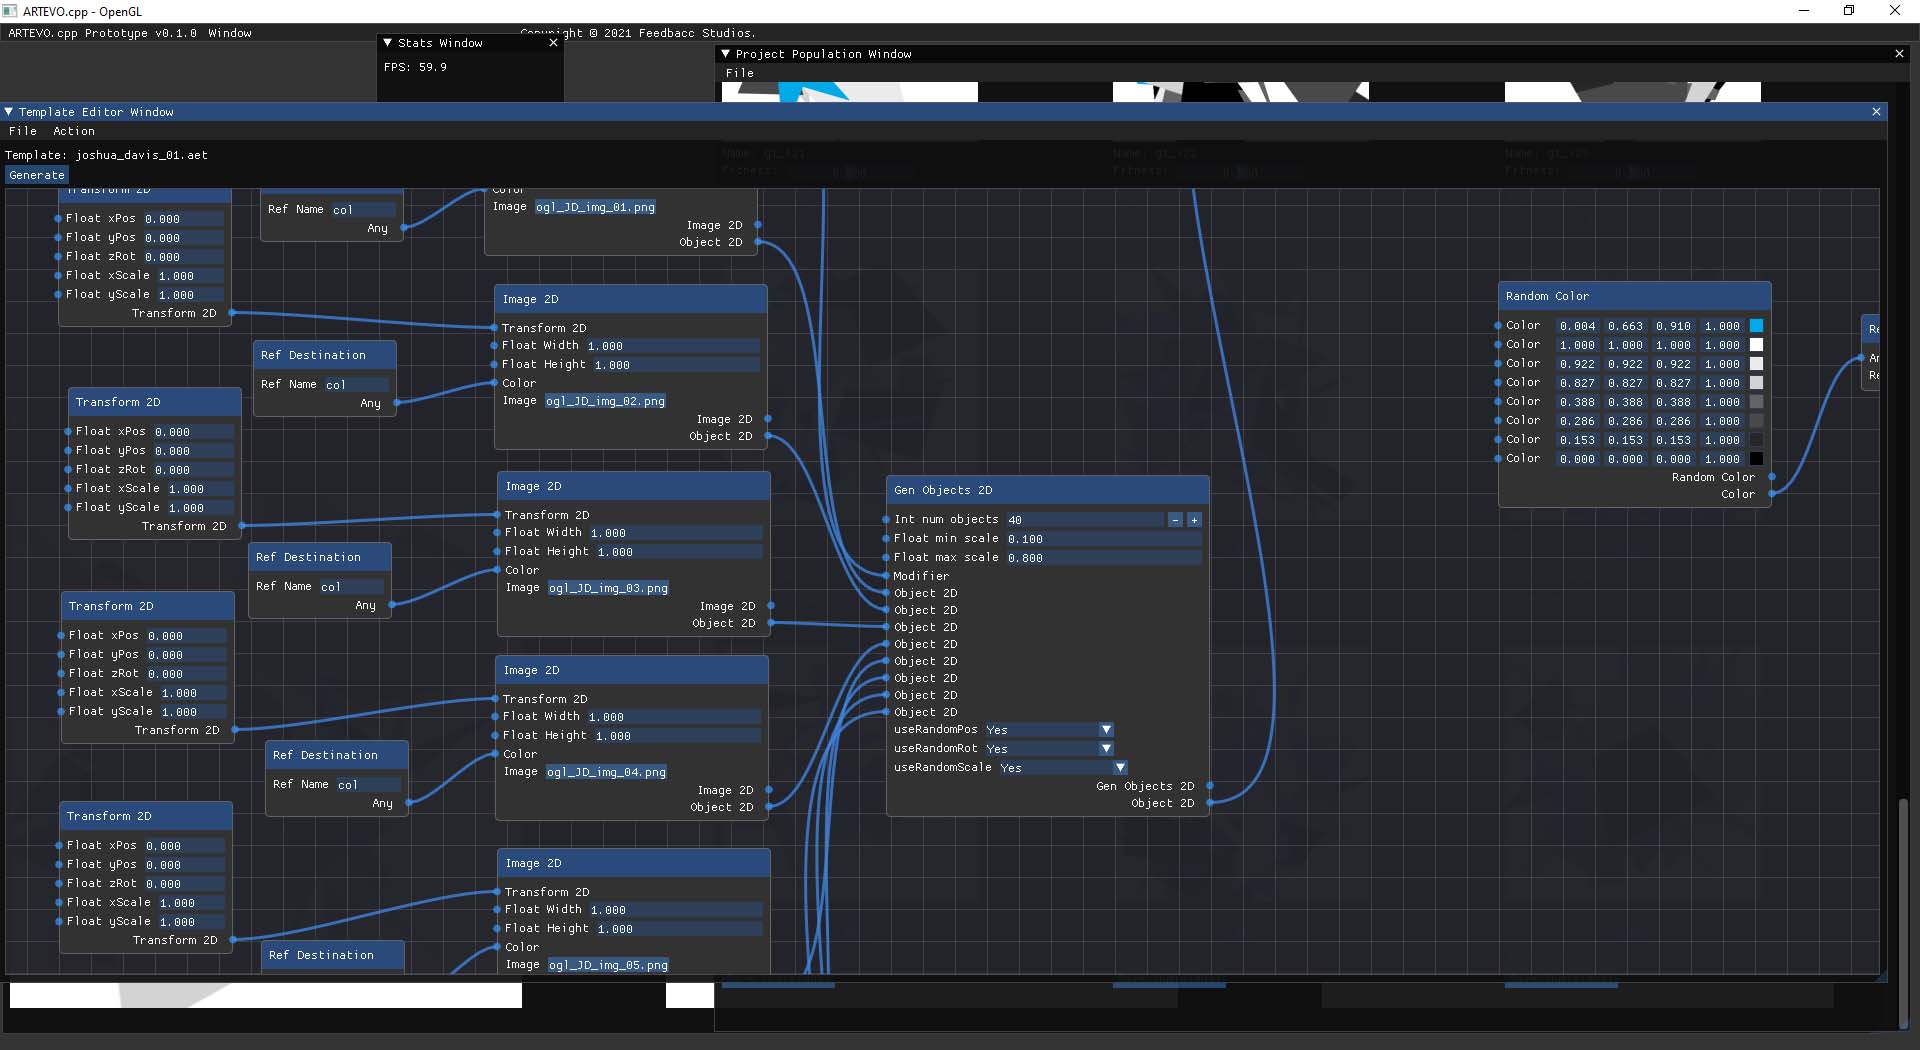Collapse the Stats Window triangle
The image size is (1920, 1050).
tap(388, 43)
